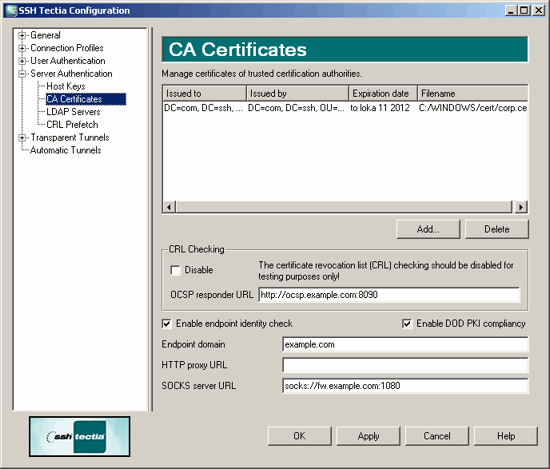
Task: Select User Authentication in the tree
Action: [68, 61]
